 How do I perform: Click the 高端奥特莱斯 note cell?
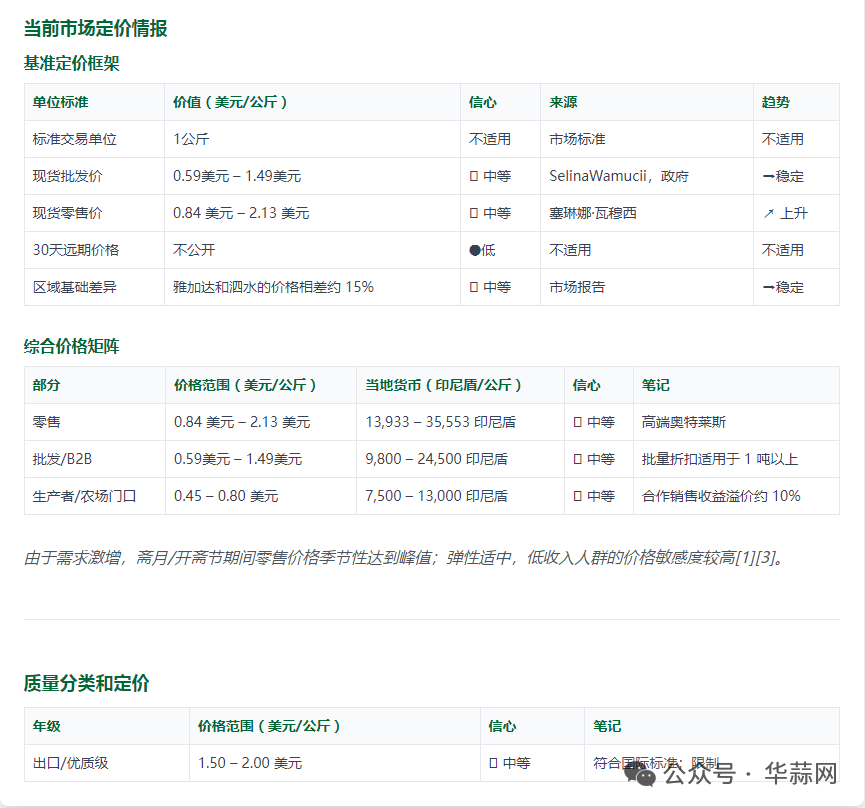pyautogui.click(x=684, y=422)
